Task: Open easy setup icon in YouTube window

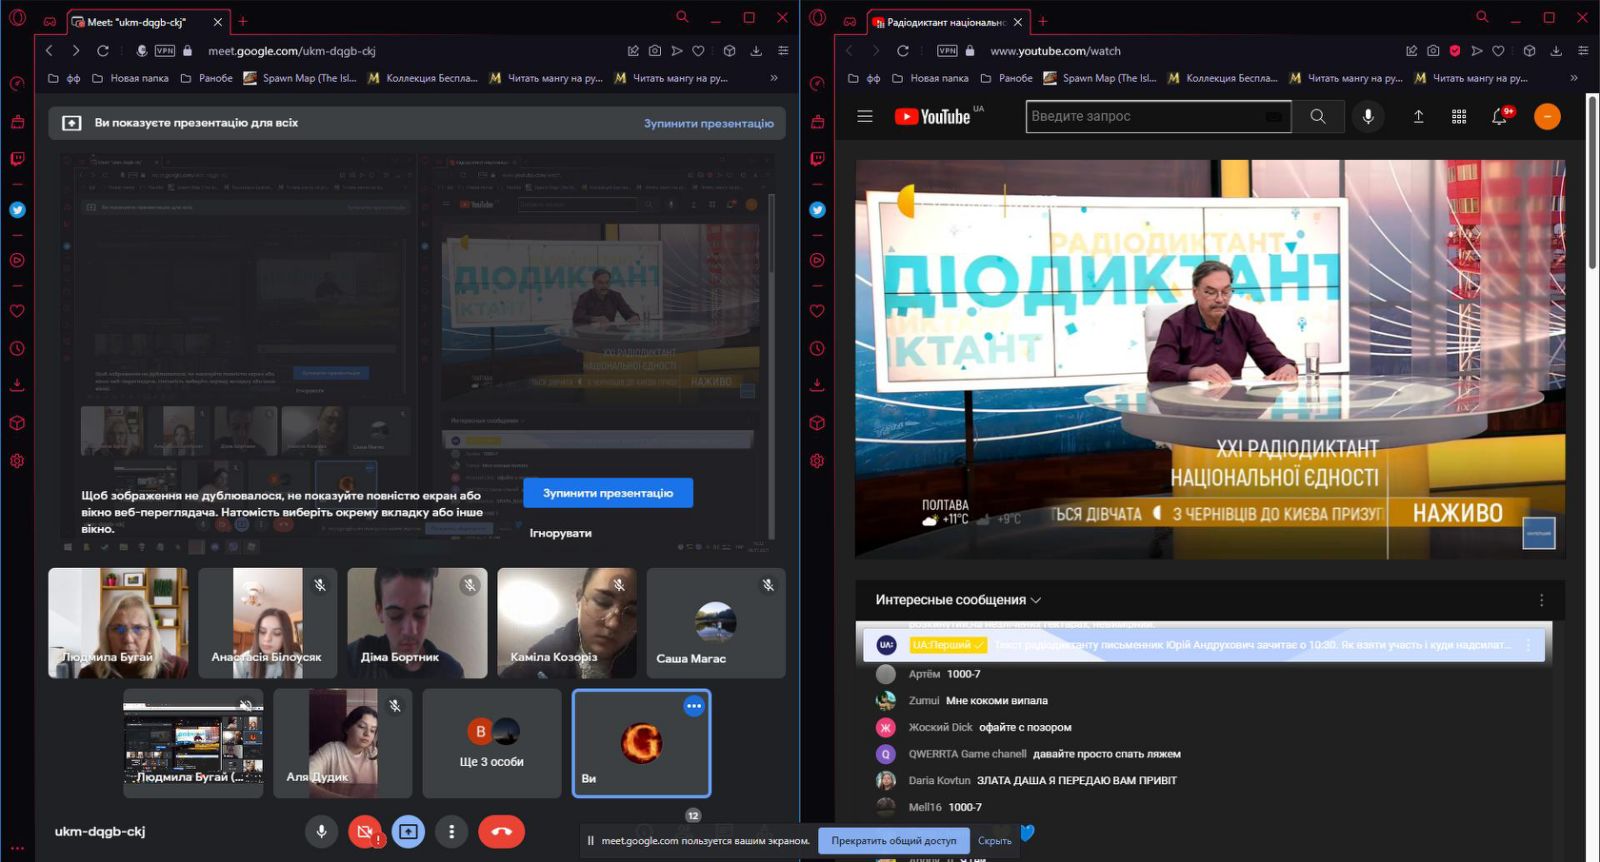Action: pos(1583,51)
